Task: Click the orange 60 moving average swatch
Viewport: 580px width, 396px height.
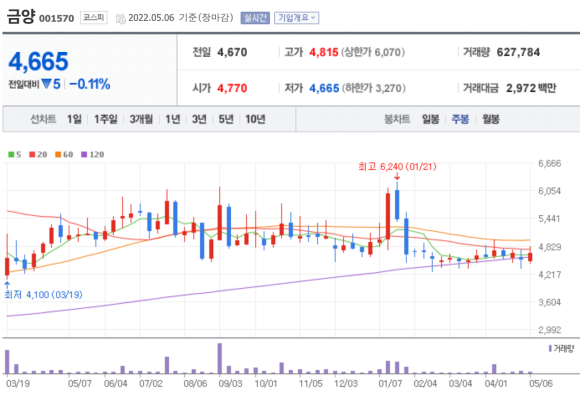Action: click(58, 155)
